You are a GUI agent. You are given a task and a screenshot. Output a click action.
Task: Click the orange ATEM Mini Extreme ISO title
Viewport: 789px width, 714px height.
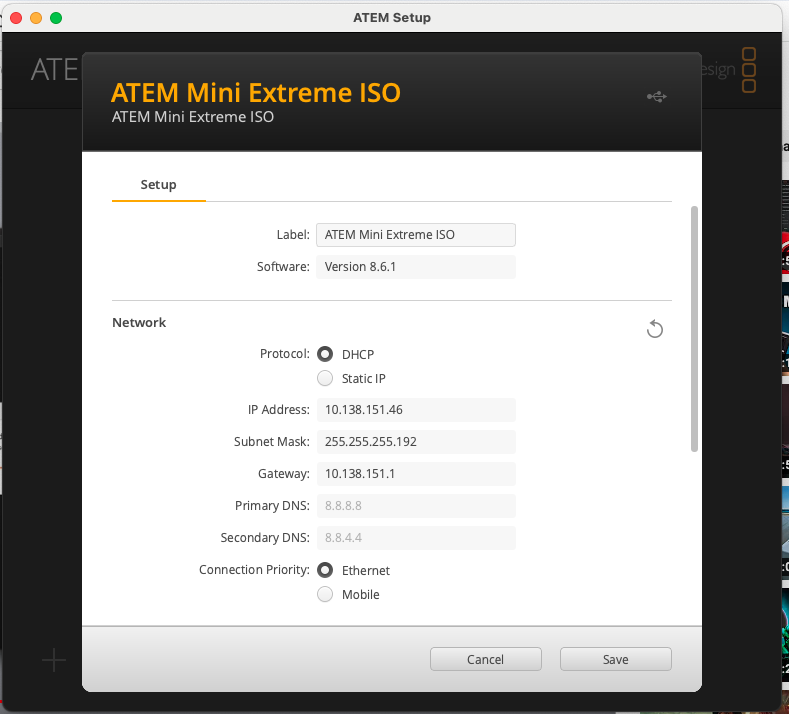[x=256, y=93]
